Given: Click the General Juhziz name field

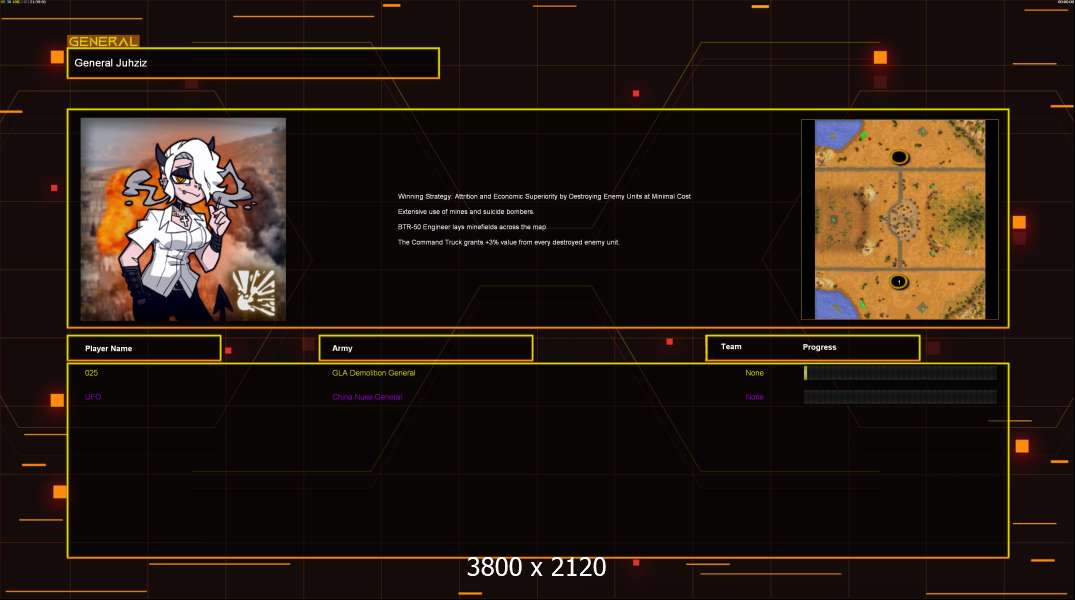Looking at the screenshot, I should tap(253, 63).
